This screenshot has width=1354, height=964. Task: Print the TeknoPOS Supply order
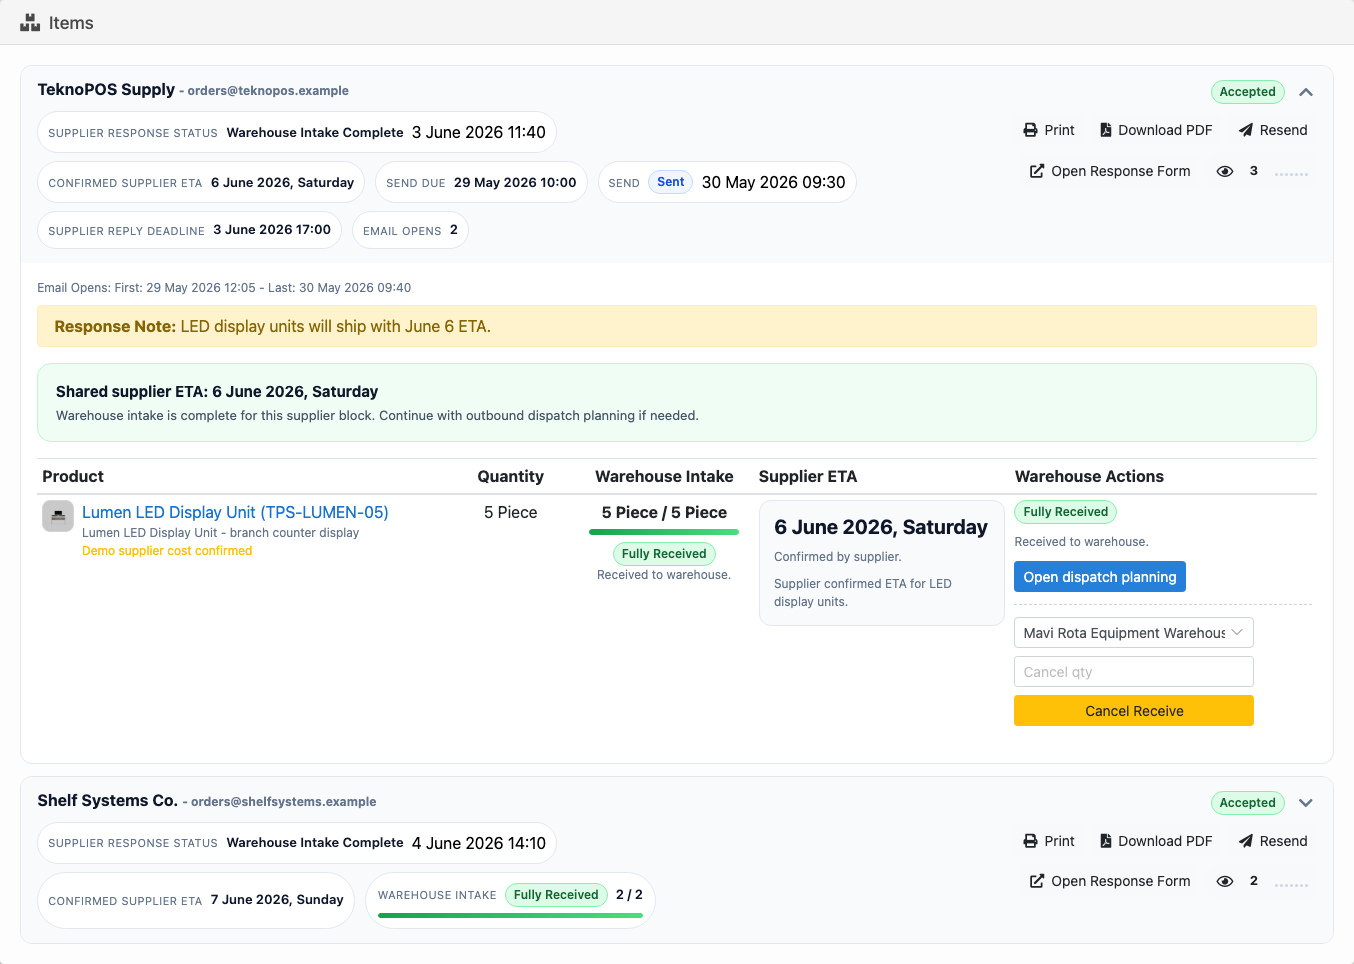tap(1049, 130)
